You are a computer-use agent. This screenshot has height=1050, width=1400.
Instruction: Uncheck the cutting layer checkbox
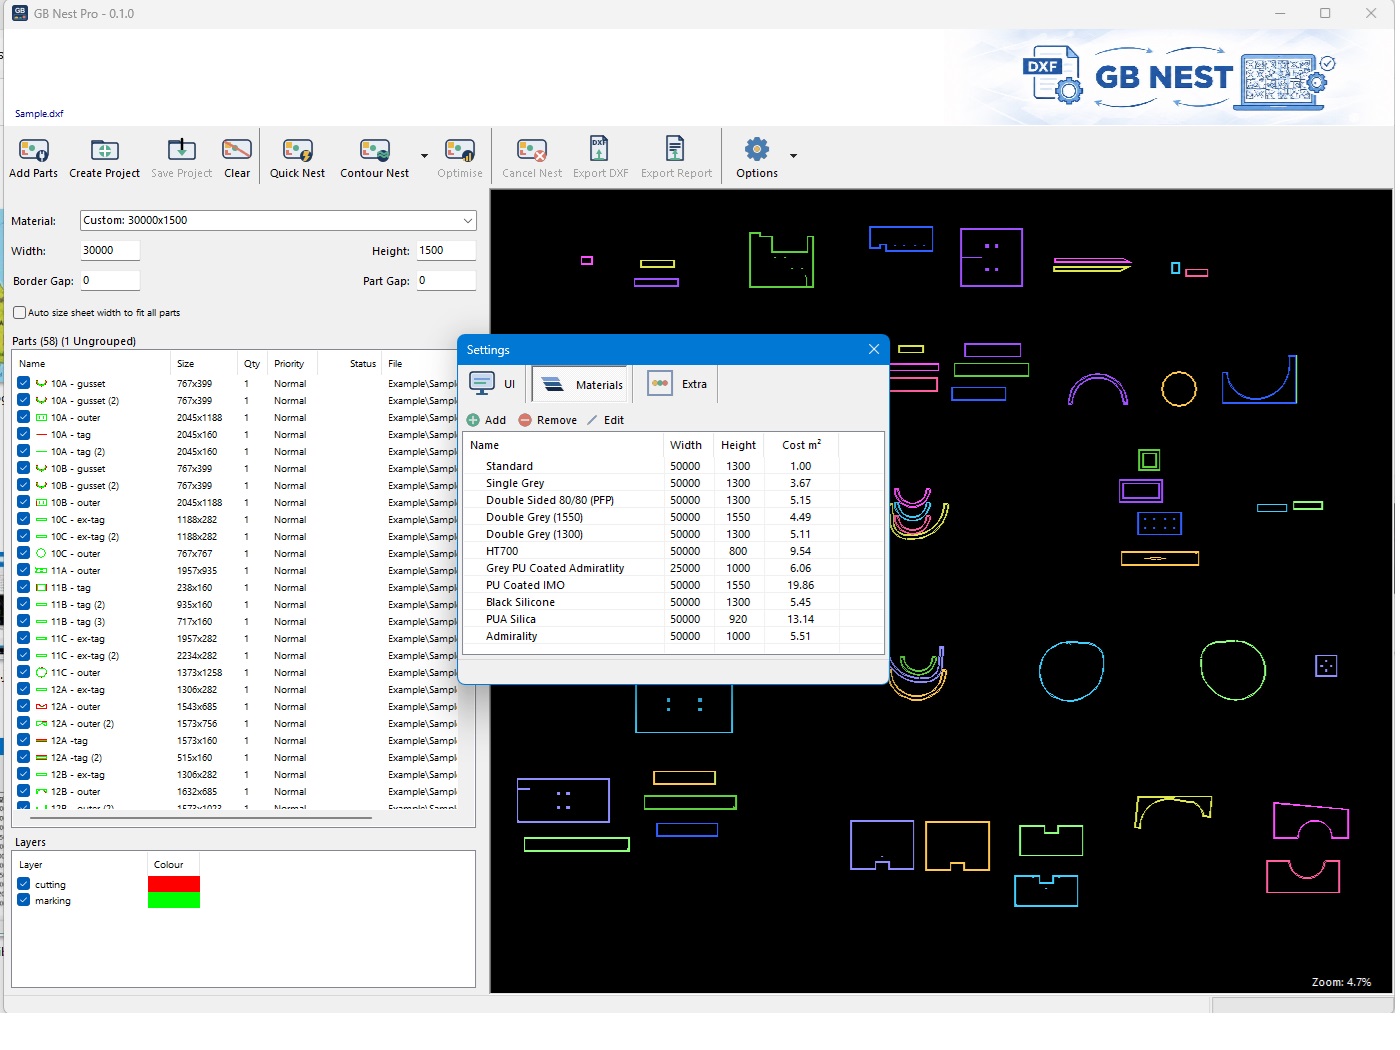click(23, 884)
